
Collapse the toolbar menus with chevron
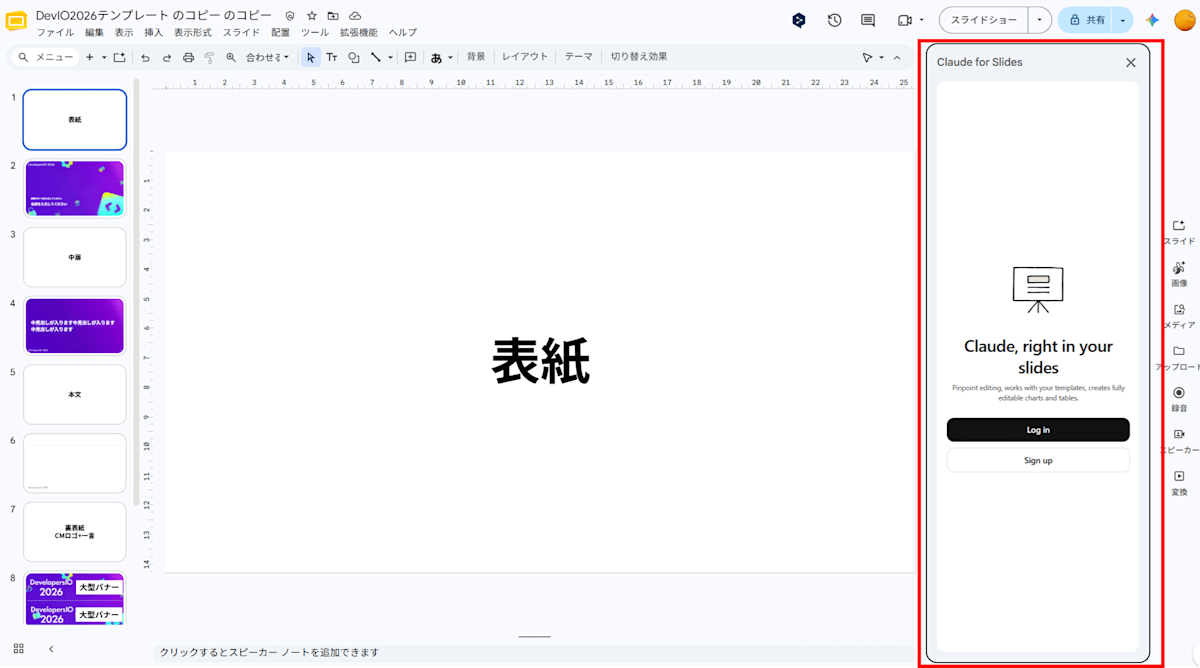[897, 58]
